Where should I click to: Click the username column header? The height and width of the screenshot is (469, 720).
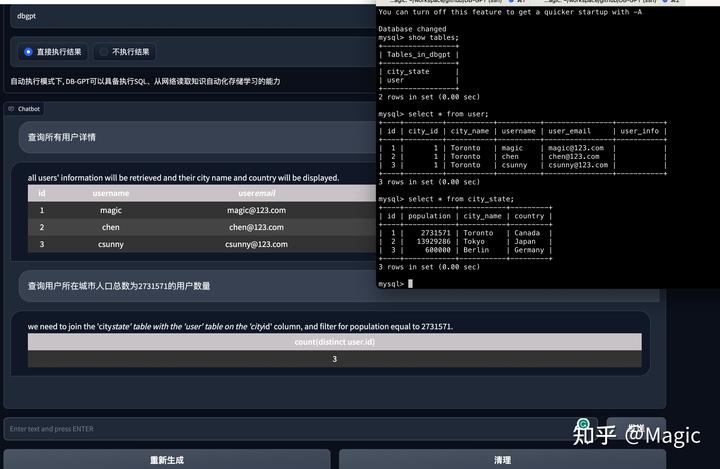tap(111, 193)
